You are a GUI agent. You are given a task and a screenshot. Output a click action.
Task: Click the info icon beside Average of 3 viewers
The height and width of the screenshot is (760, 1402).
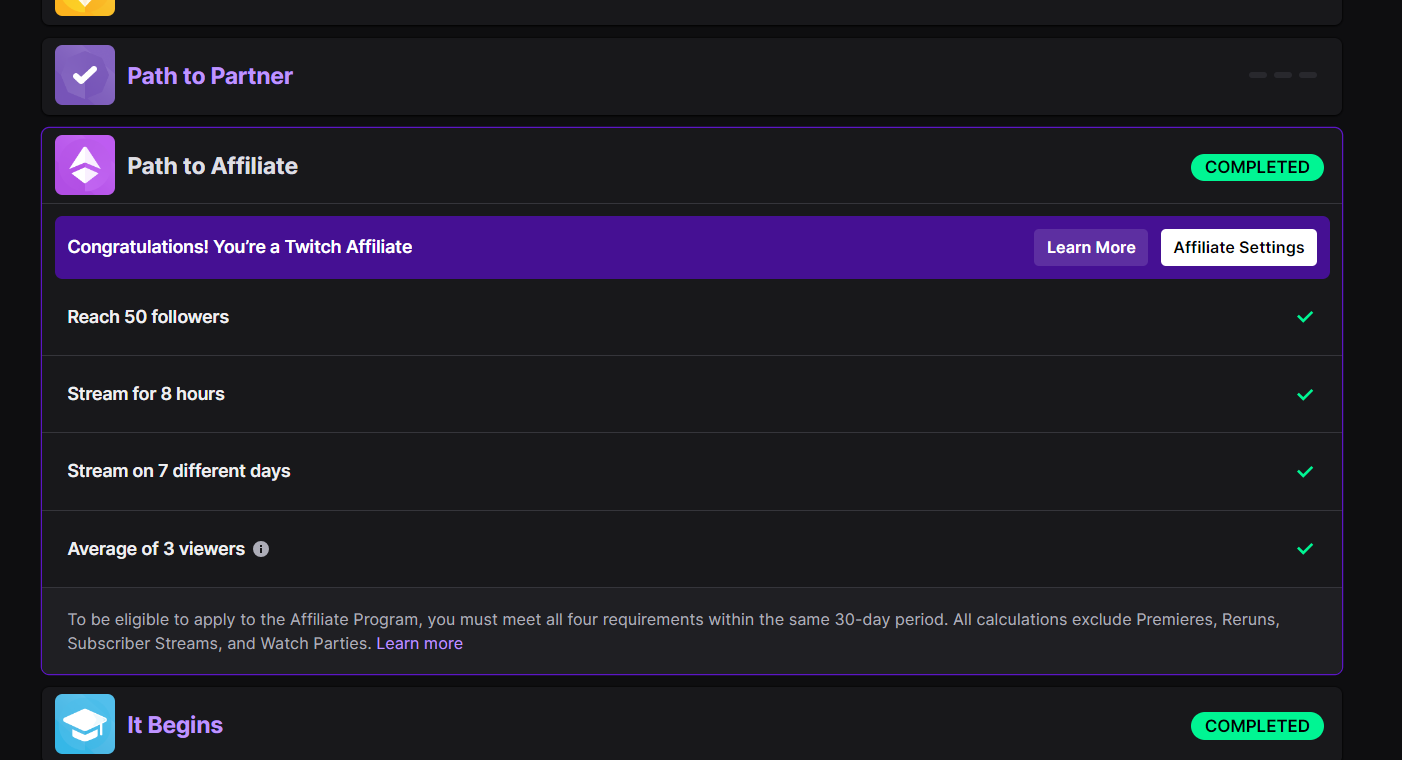261,549
